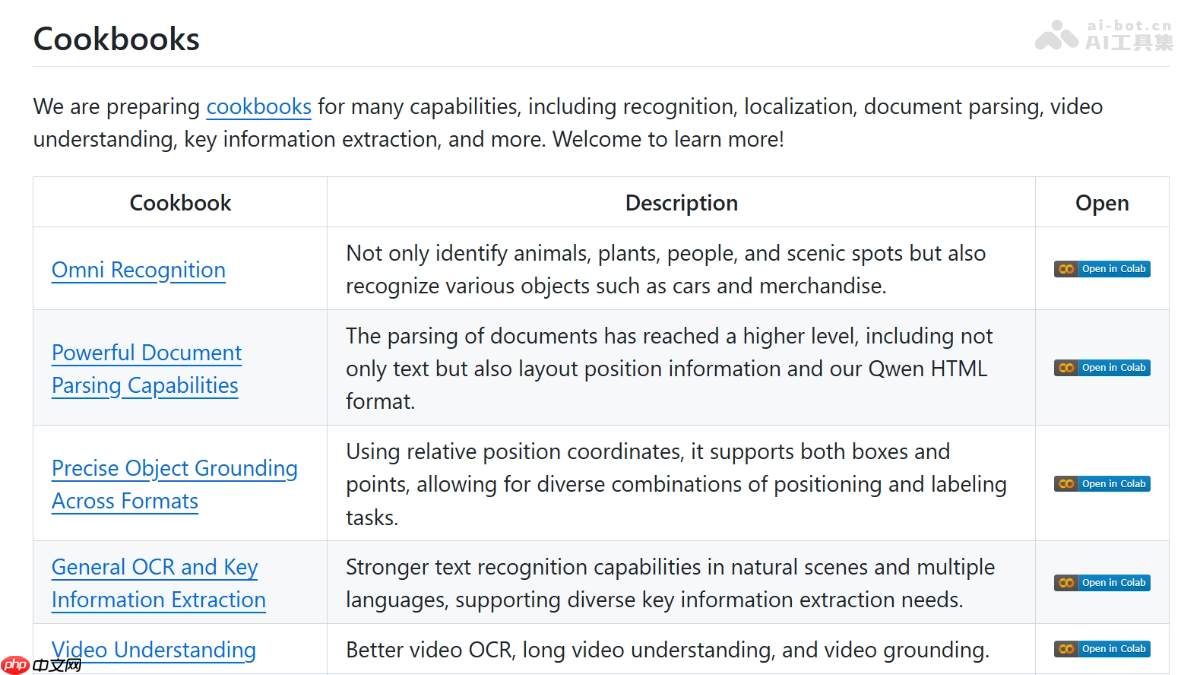Follow the "cookbooks" link in intro paragraph
Viewport: 1200px width, 675px height.
[258, 107]
